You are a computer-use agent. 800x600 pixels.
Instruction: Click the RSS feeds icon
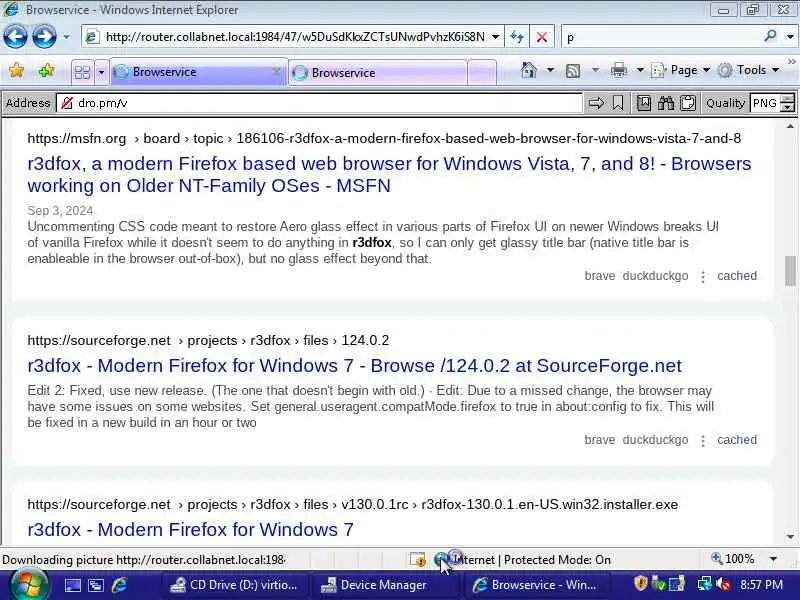click(x=573, y=71)
